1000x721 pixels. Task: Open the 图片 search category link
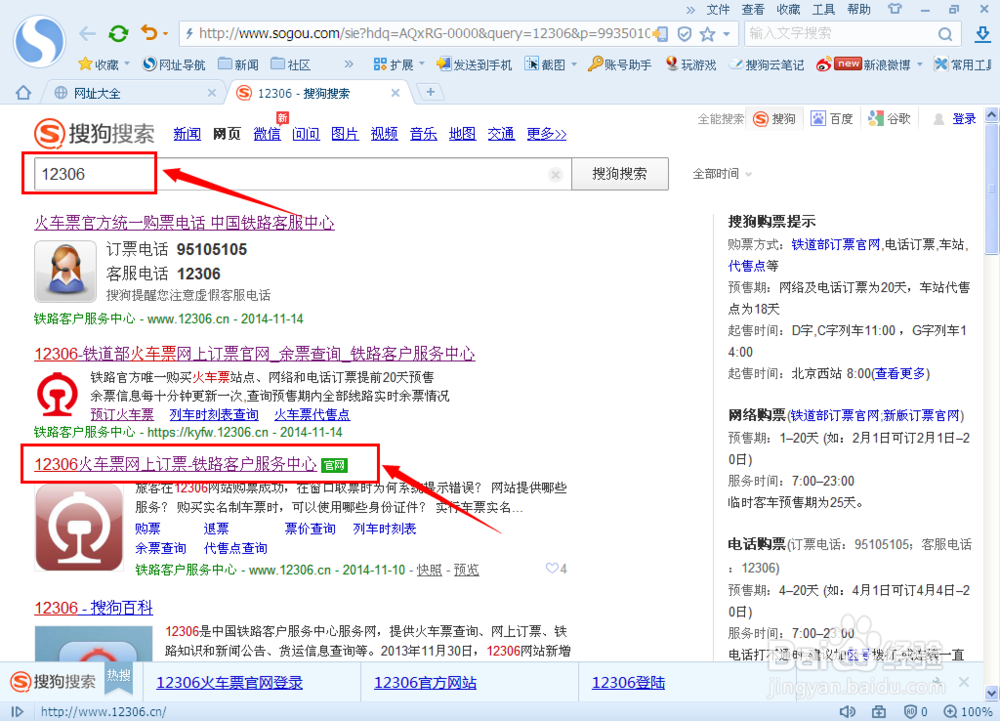(x=345, y=134)
